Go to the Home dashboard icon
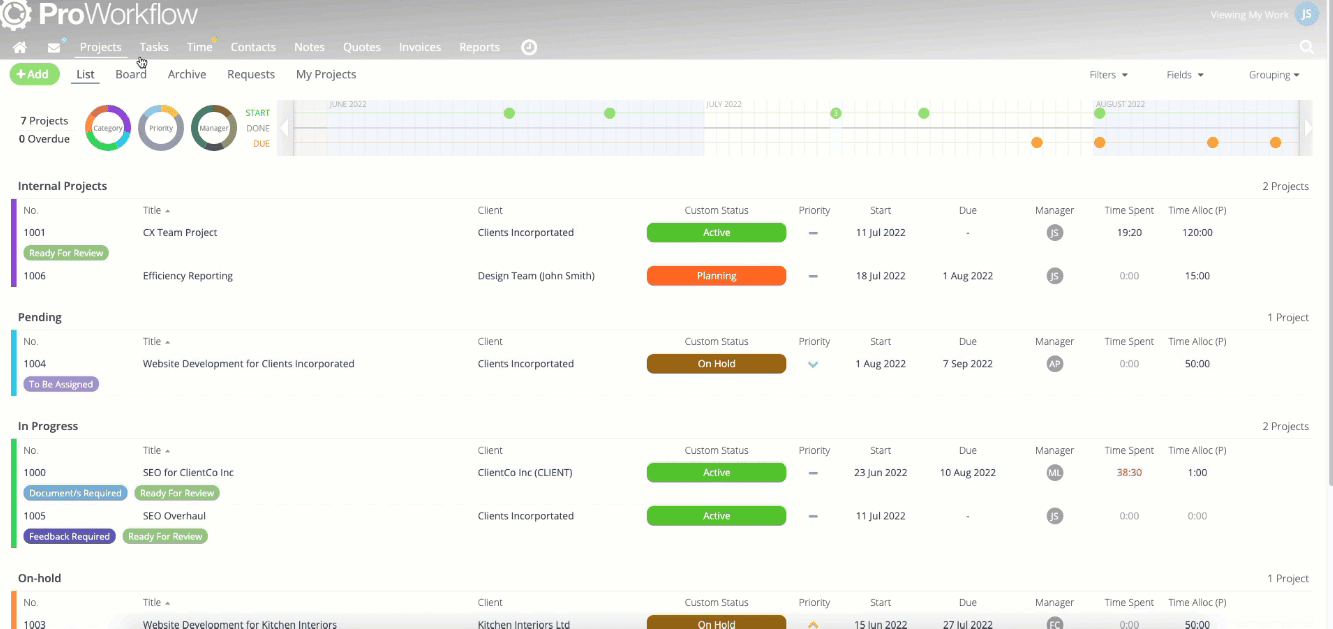1333x629 pixels. point(20,47)
